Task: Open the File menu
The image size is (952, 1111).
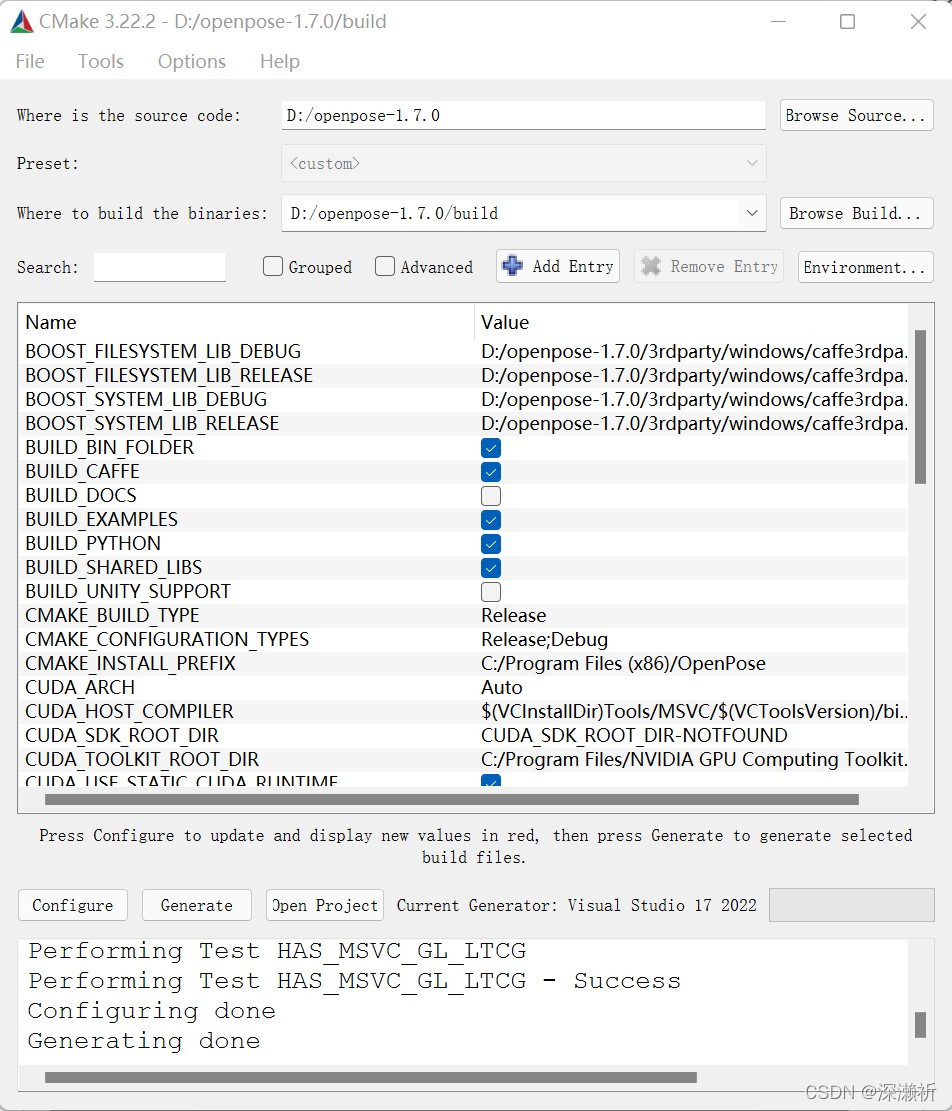Action: pos(29,61)
